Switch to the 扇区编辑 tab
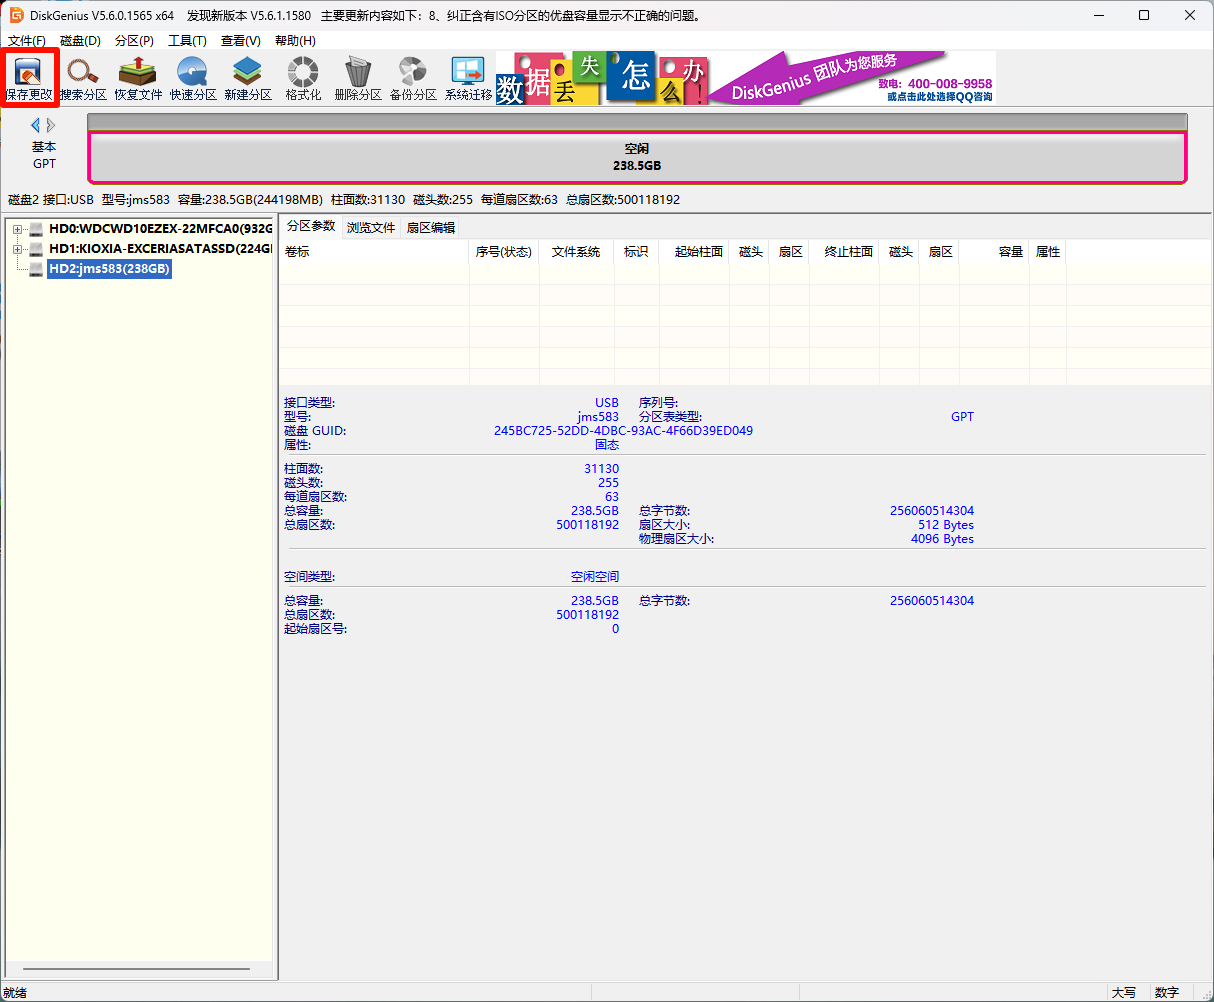 (431, 228)
